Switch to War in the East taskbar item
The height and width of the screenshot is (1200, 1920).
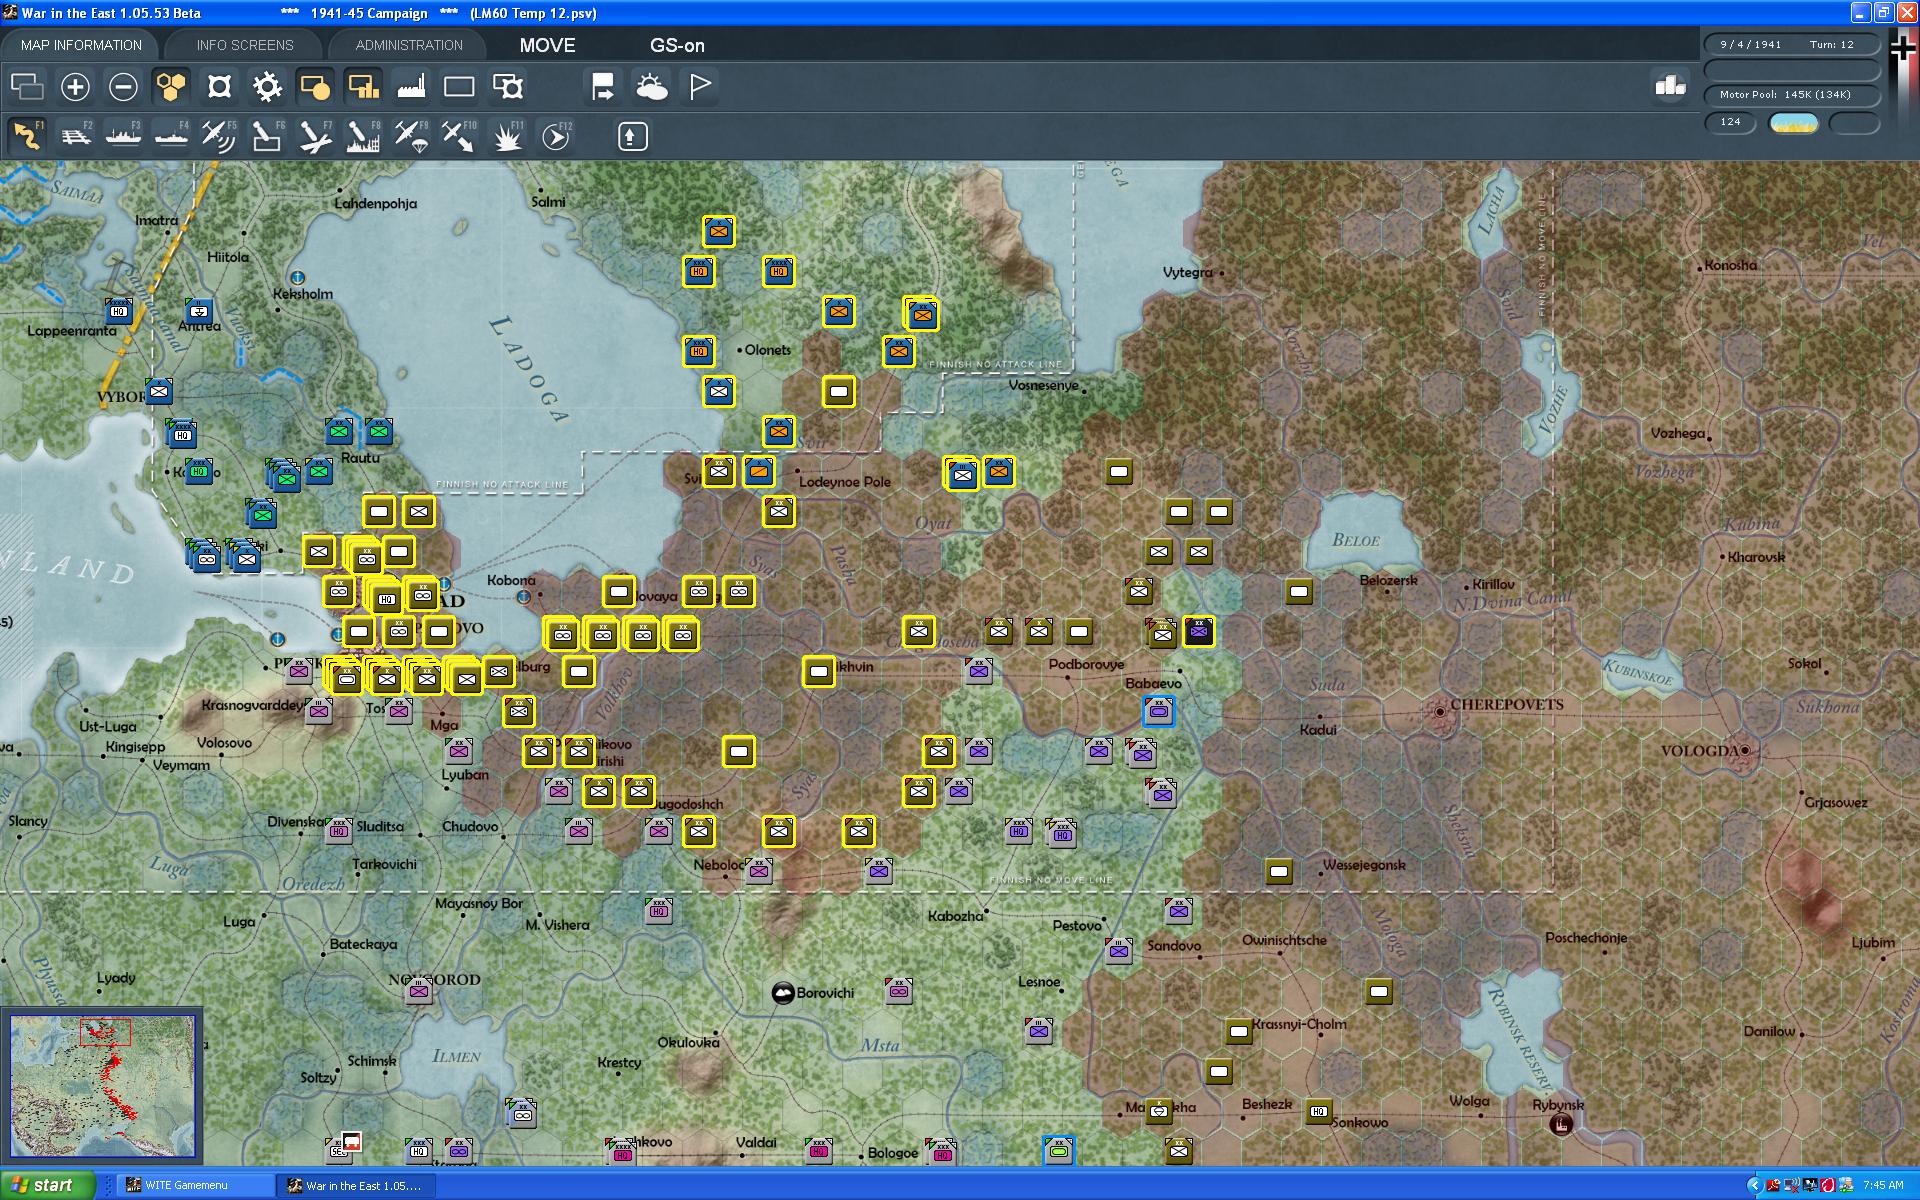pyautogui.click(x=358, y=1185)
